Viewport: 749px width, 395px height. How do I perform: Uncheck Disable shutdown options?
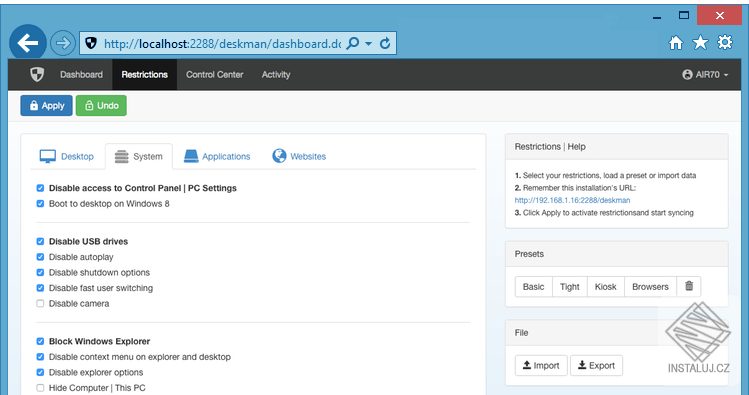point(40,272)
